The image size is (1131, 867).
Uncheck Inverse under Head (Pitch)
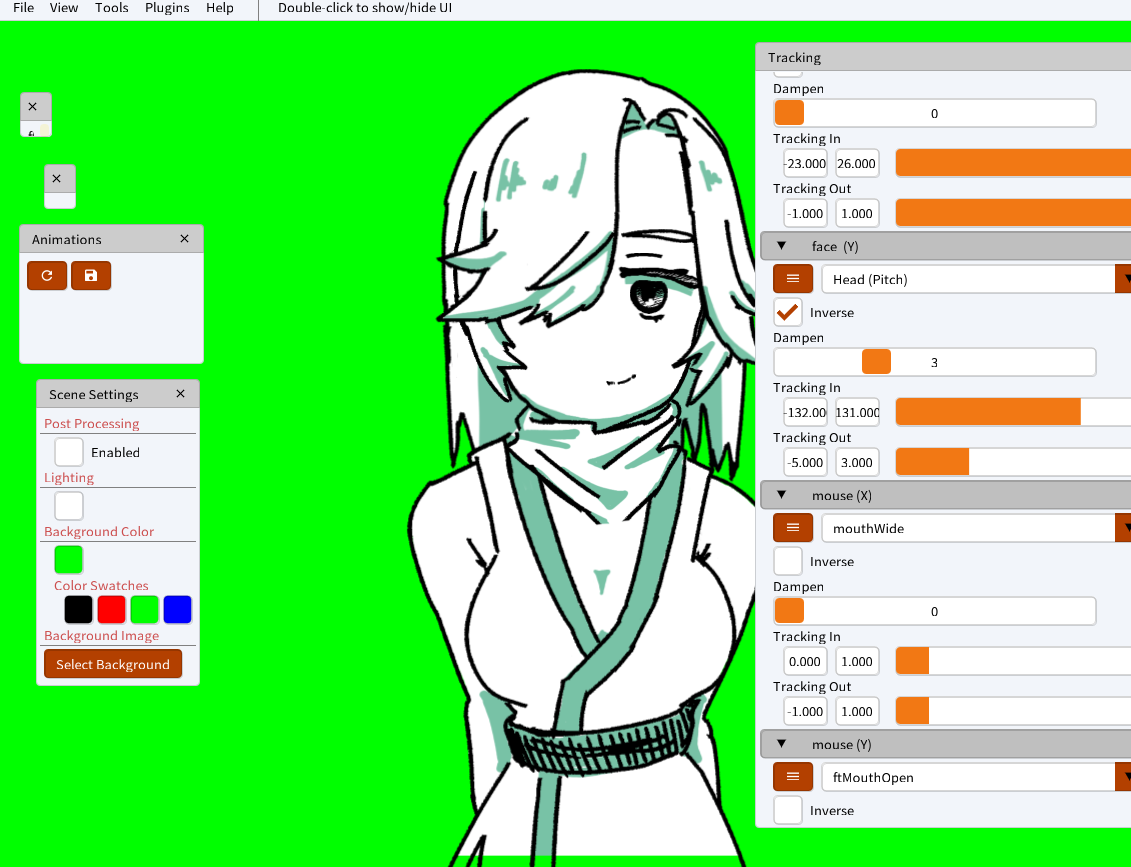tap(787, 312)
